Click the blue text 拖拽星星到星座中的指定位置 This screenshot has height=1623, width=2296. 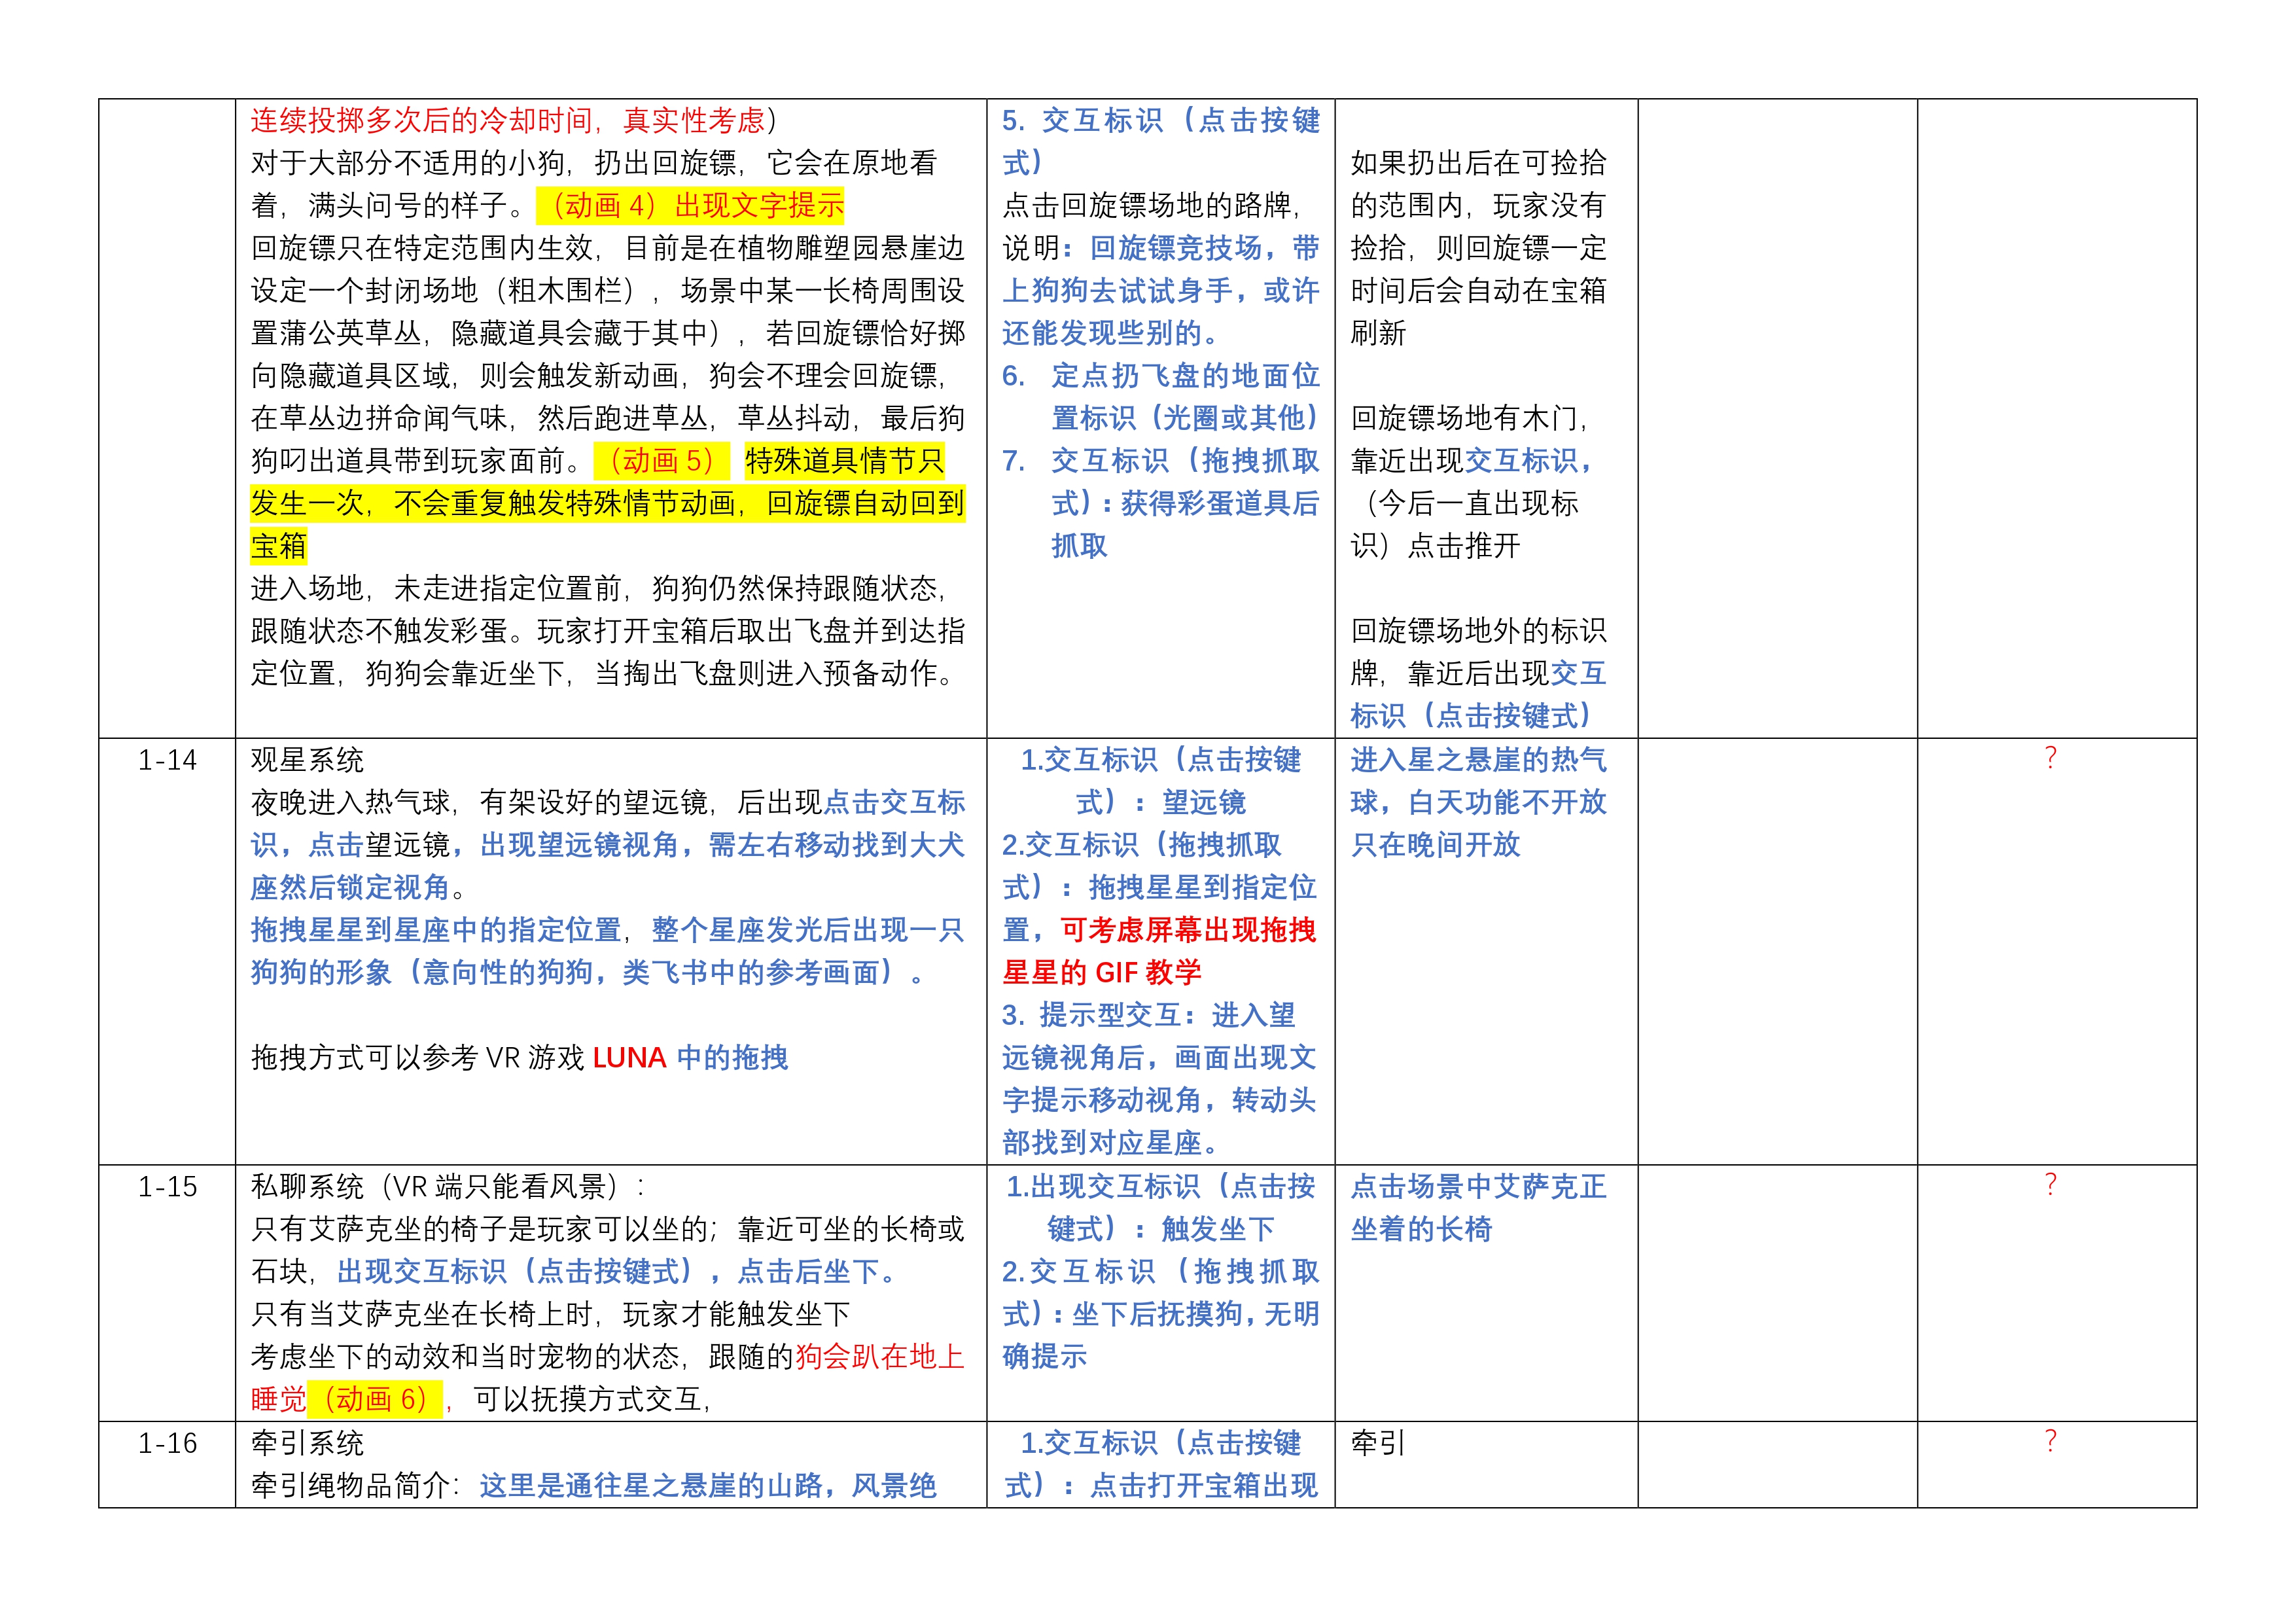[x=436, y=930]
